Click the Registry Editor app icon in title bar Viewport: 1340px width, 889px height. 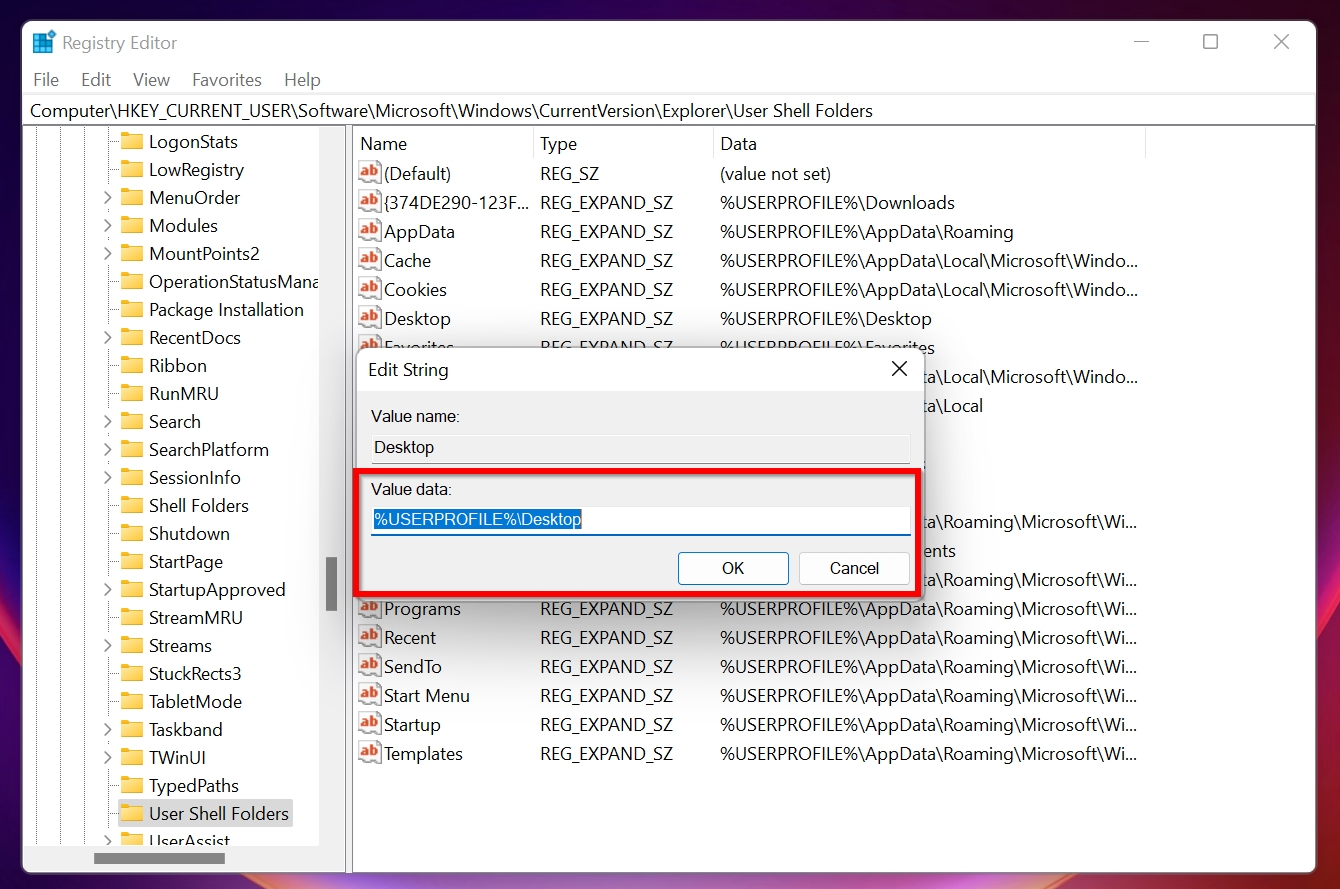point(44,43)
